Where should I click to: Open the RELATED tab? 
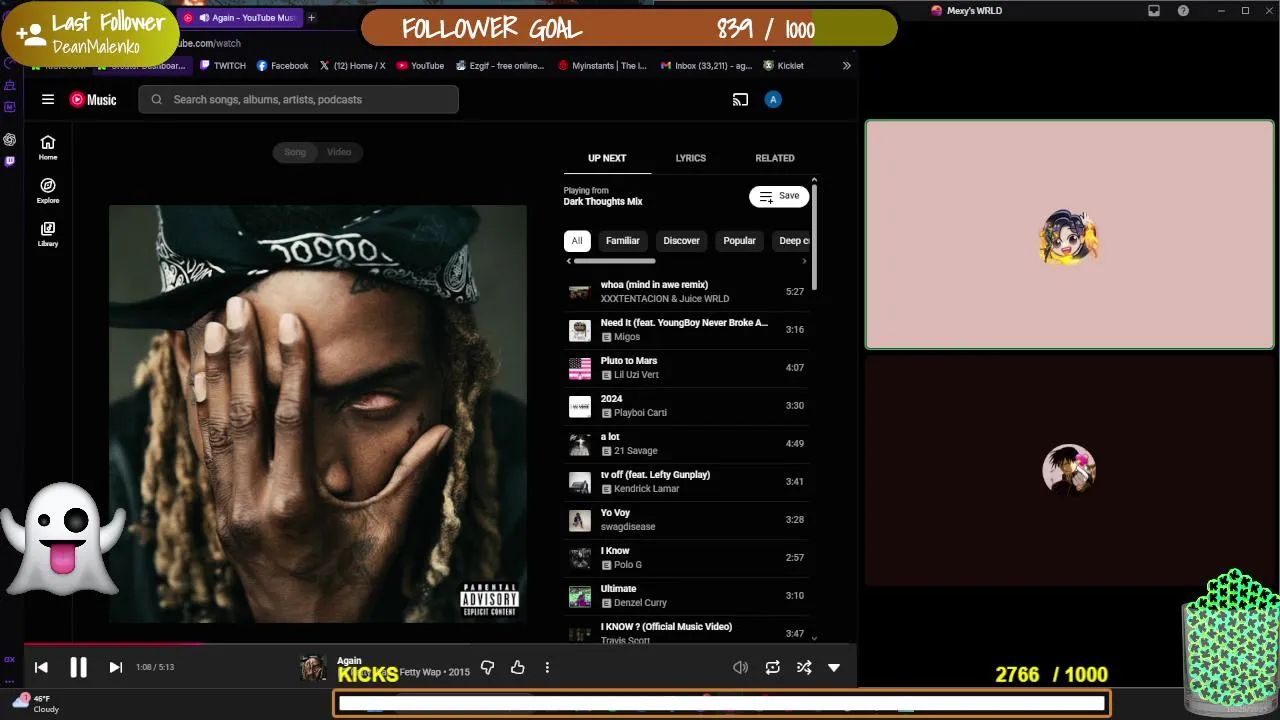tap(775, 158)
